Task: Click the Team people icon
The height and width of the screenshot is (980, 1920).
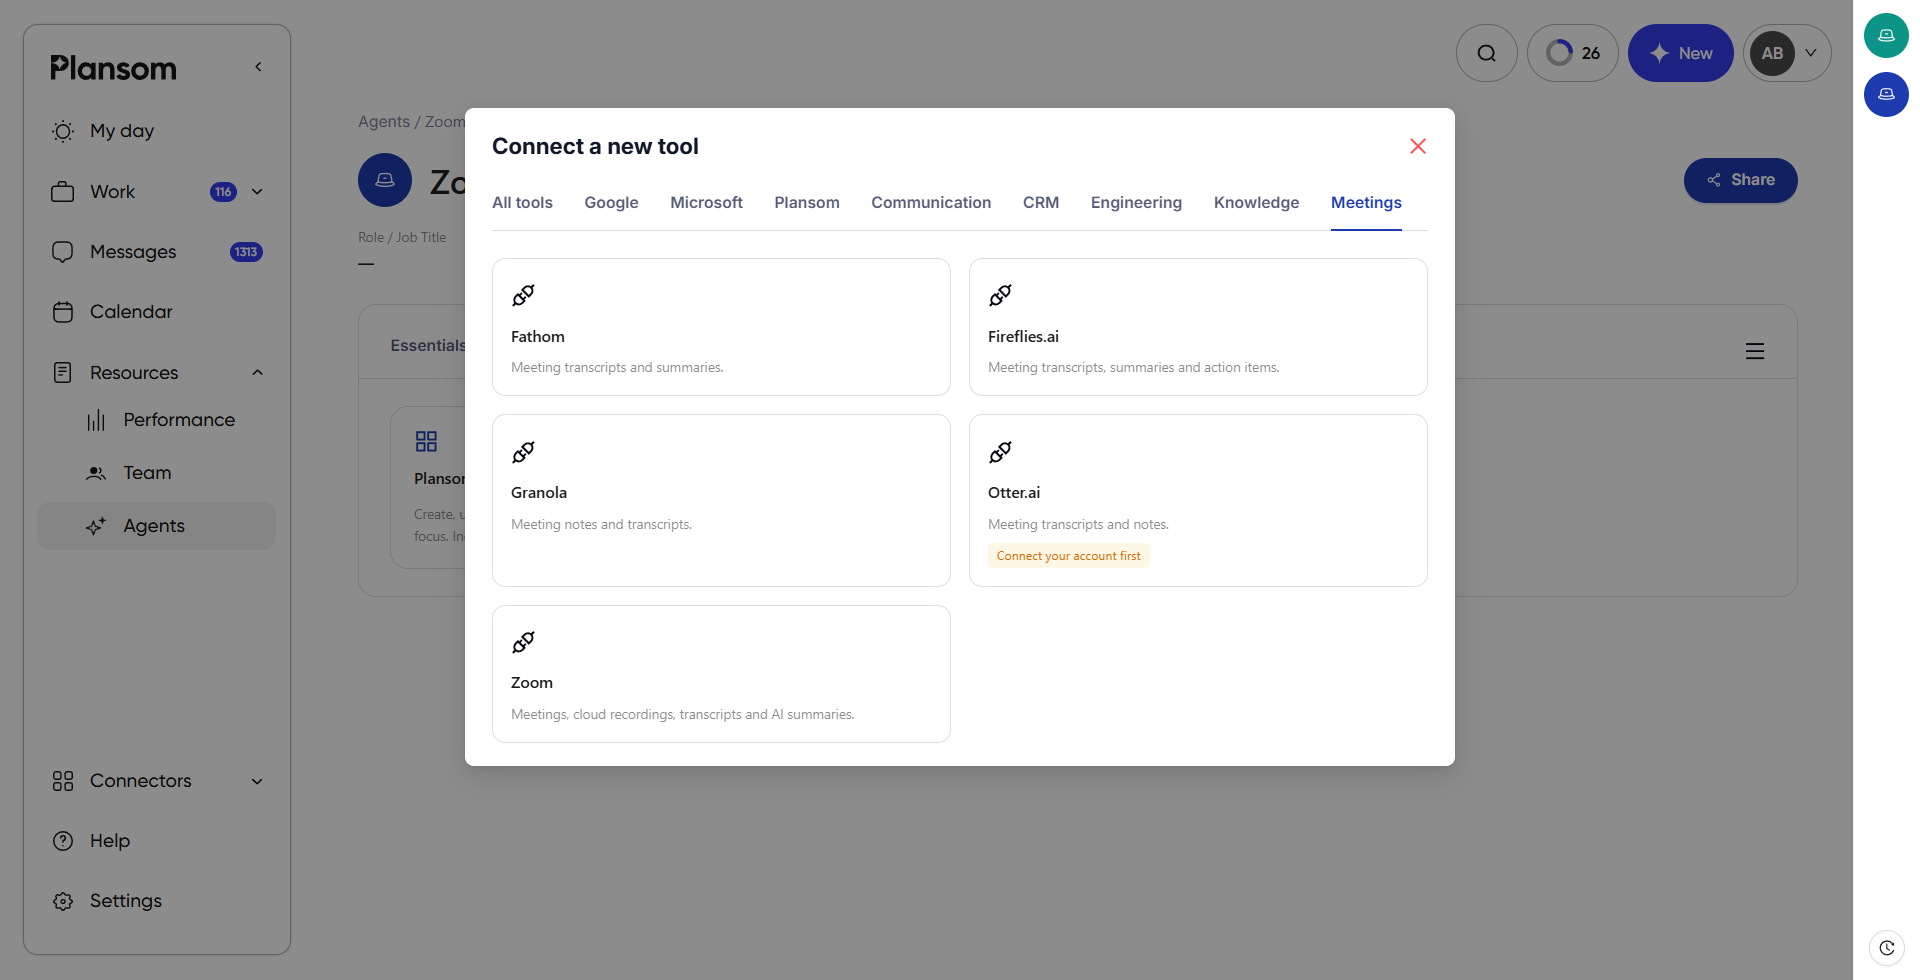Action: (x=96, y=473)
